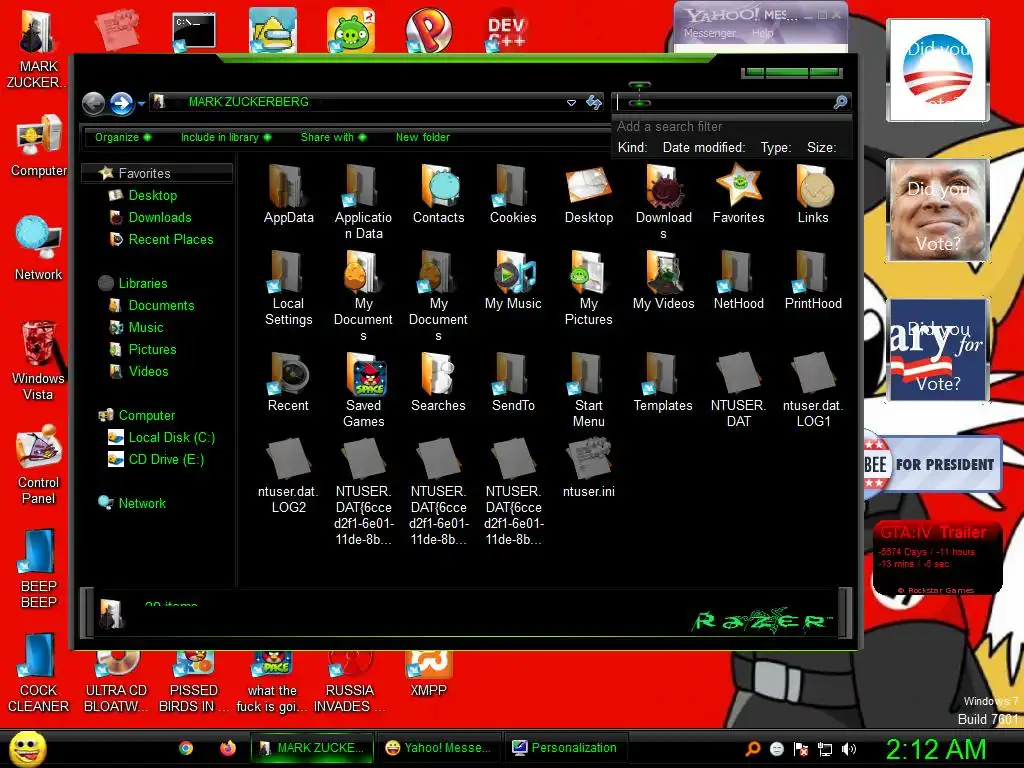Open the My Music folder

(x=513, y=280)
